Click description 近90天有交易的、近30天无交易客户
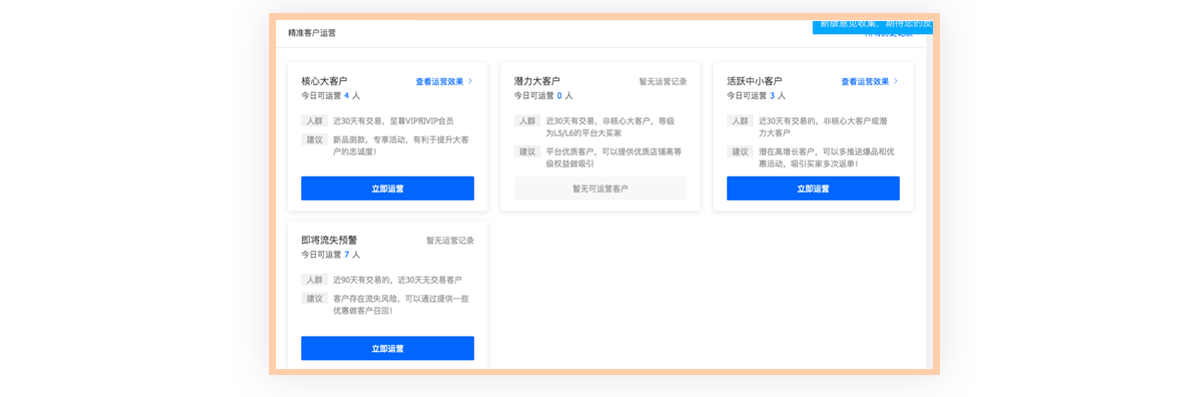 click(x=398, y=280)
